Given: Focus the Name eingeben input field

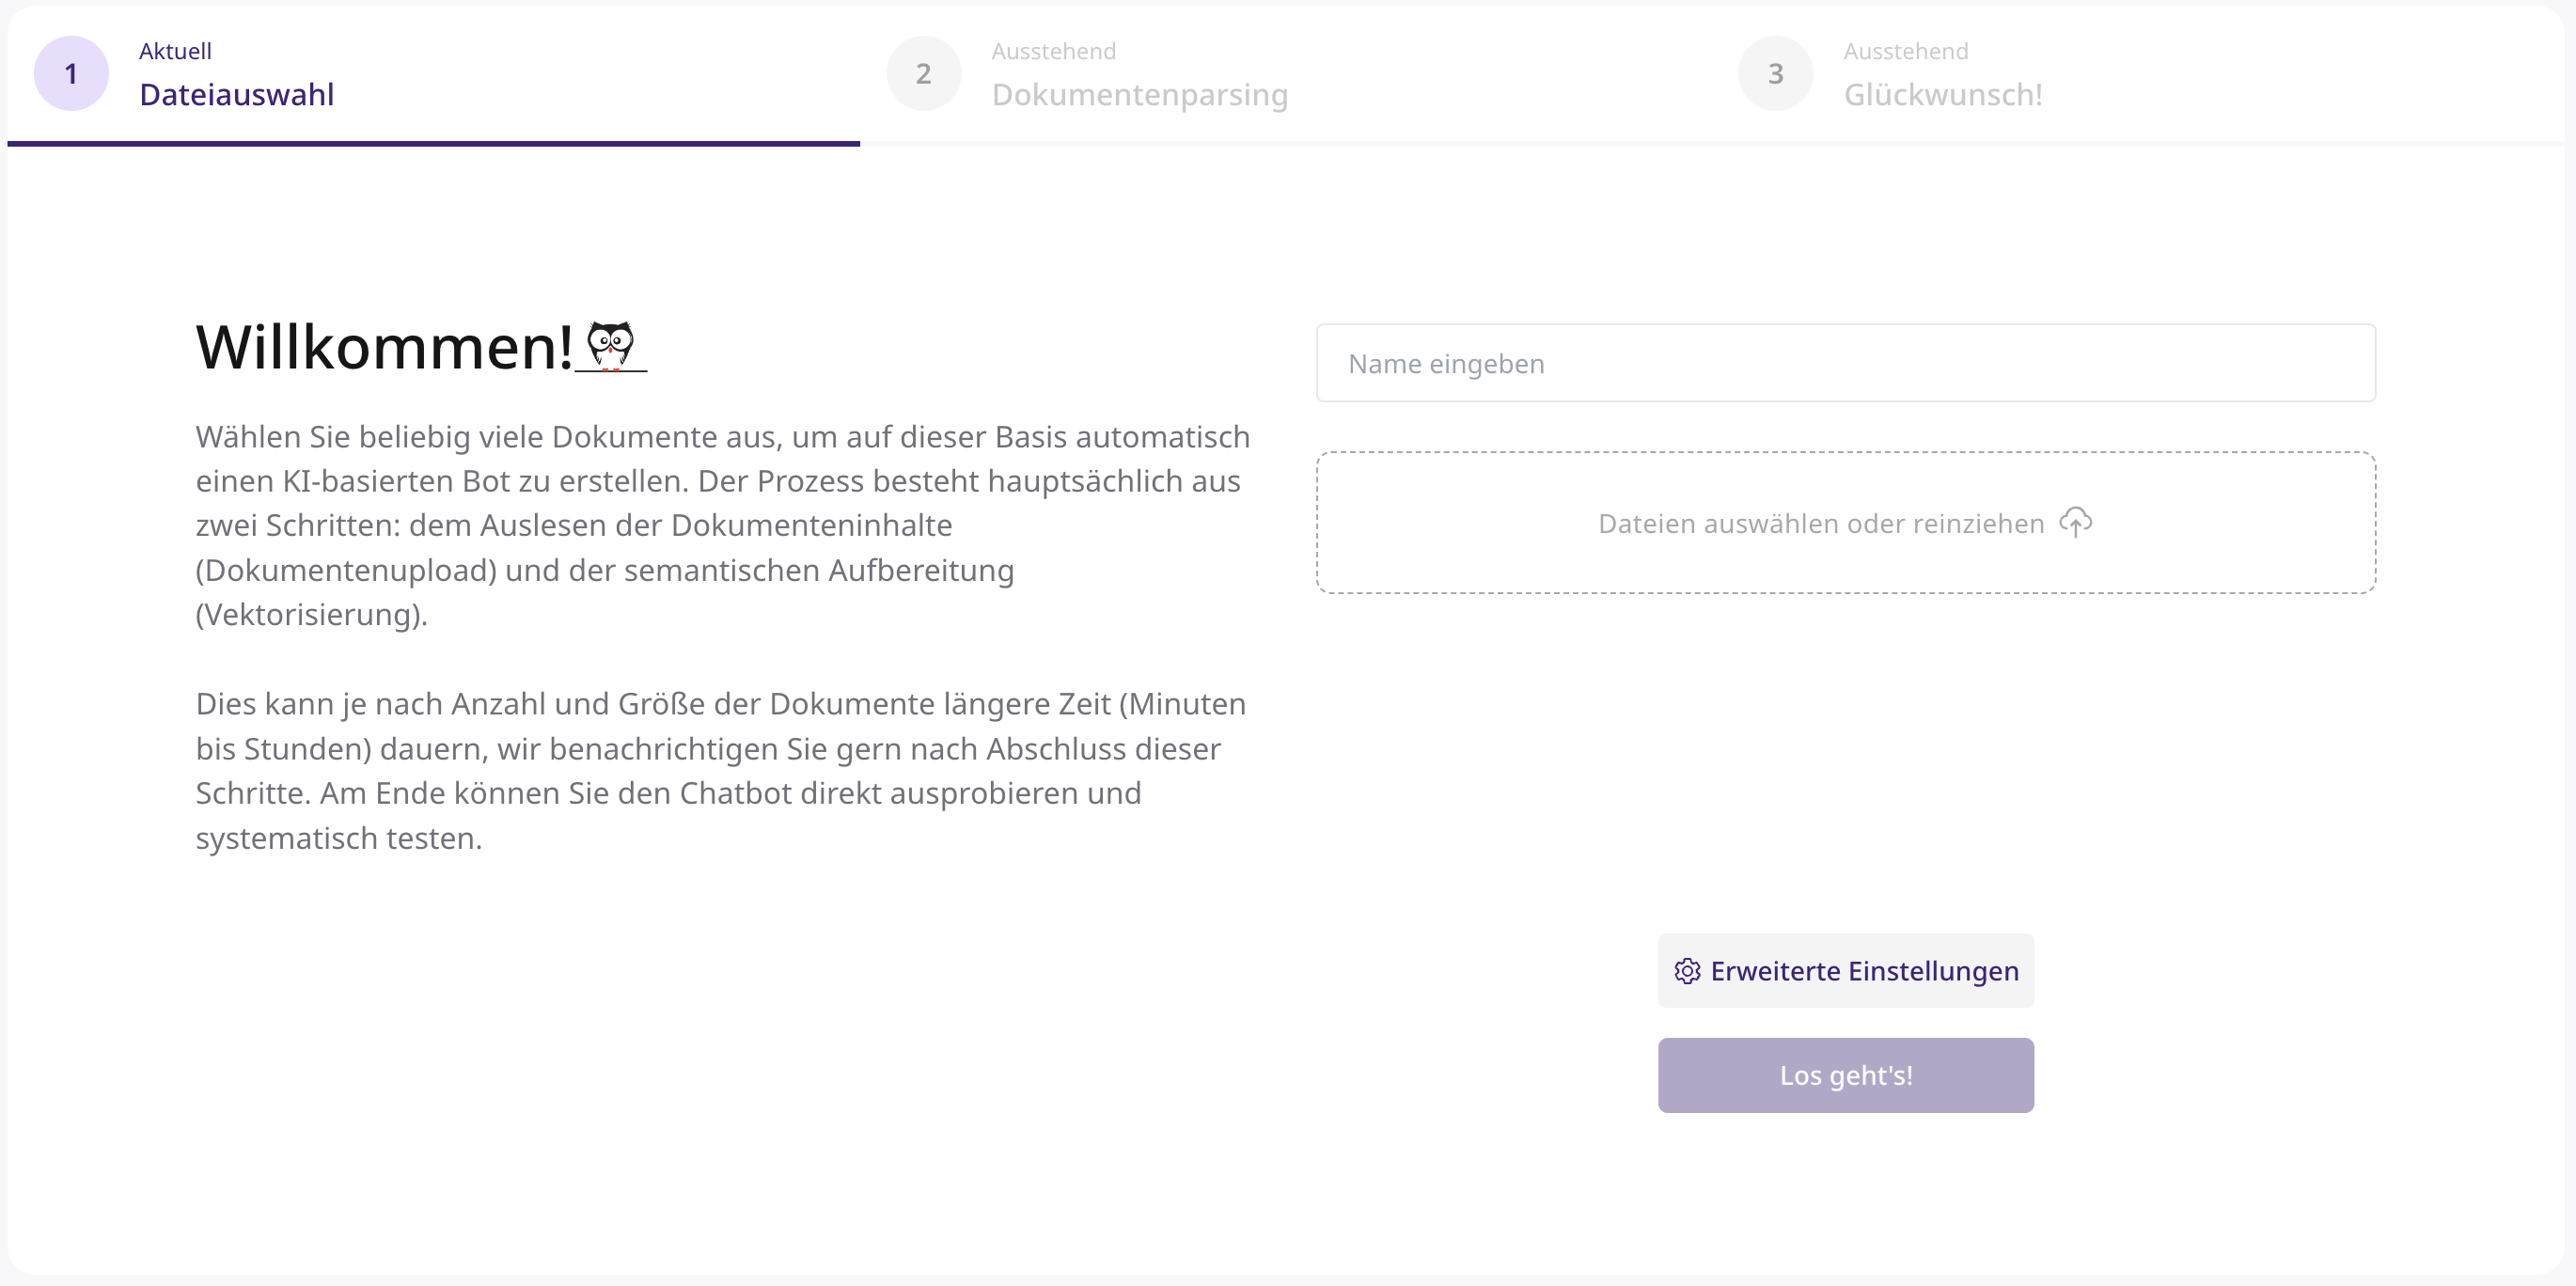Looking at the screenshot, I should 1845,363.
